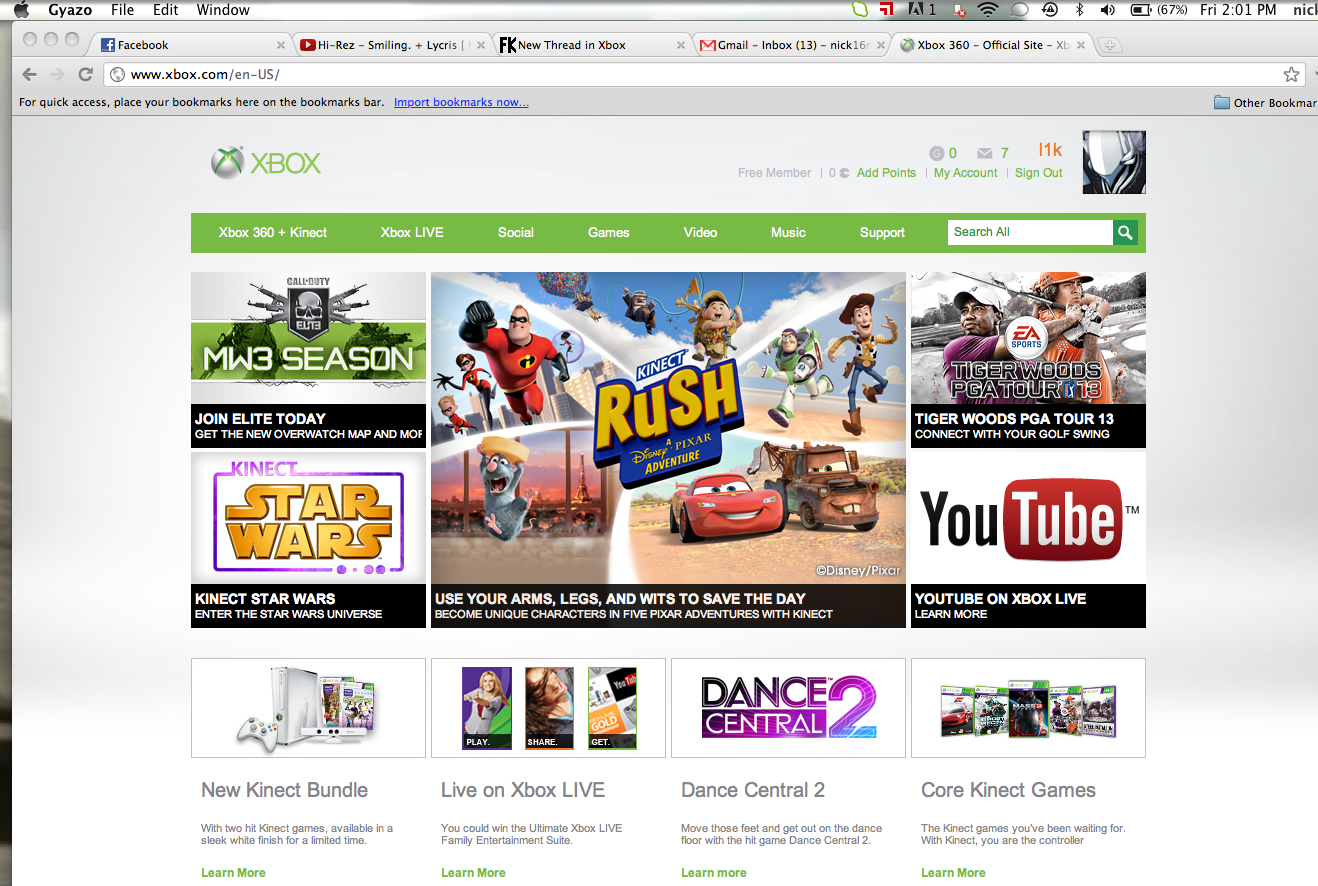
Task: Open the Social nav menu
Action: pos(516,233)
